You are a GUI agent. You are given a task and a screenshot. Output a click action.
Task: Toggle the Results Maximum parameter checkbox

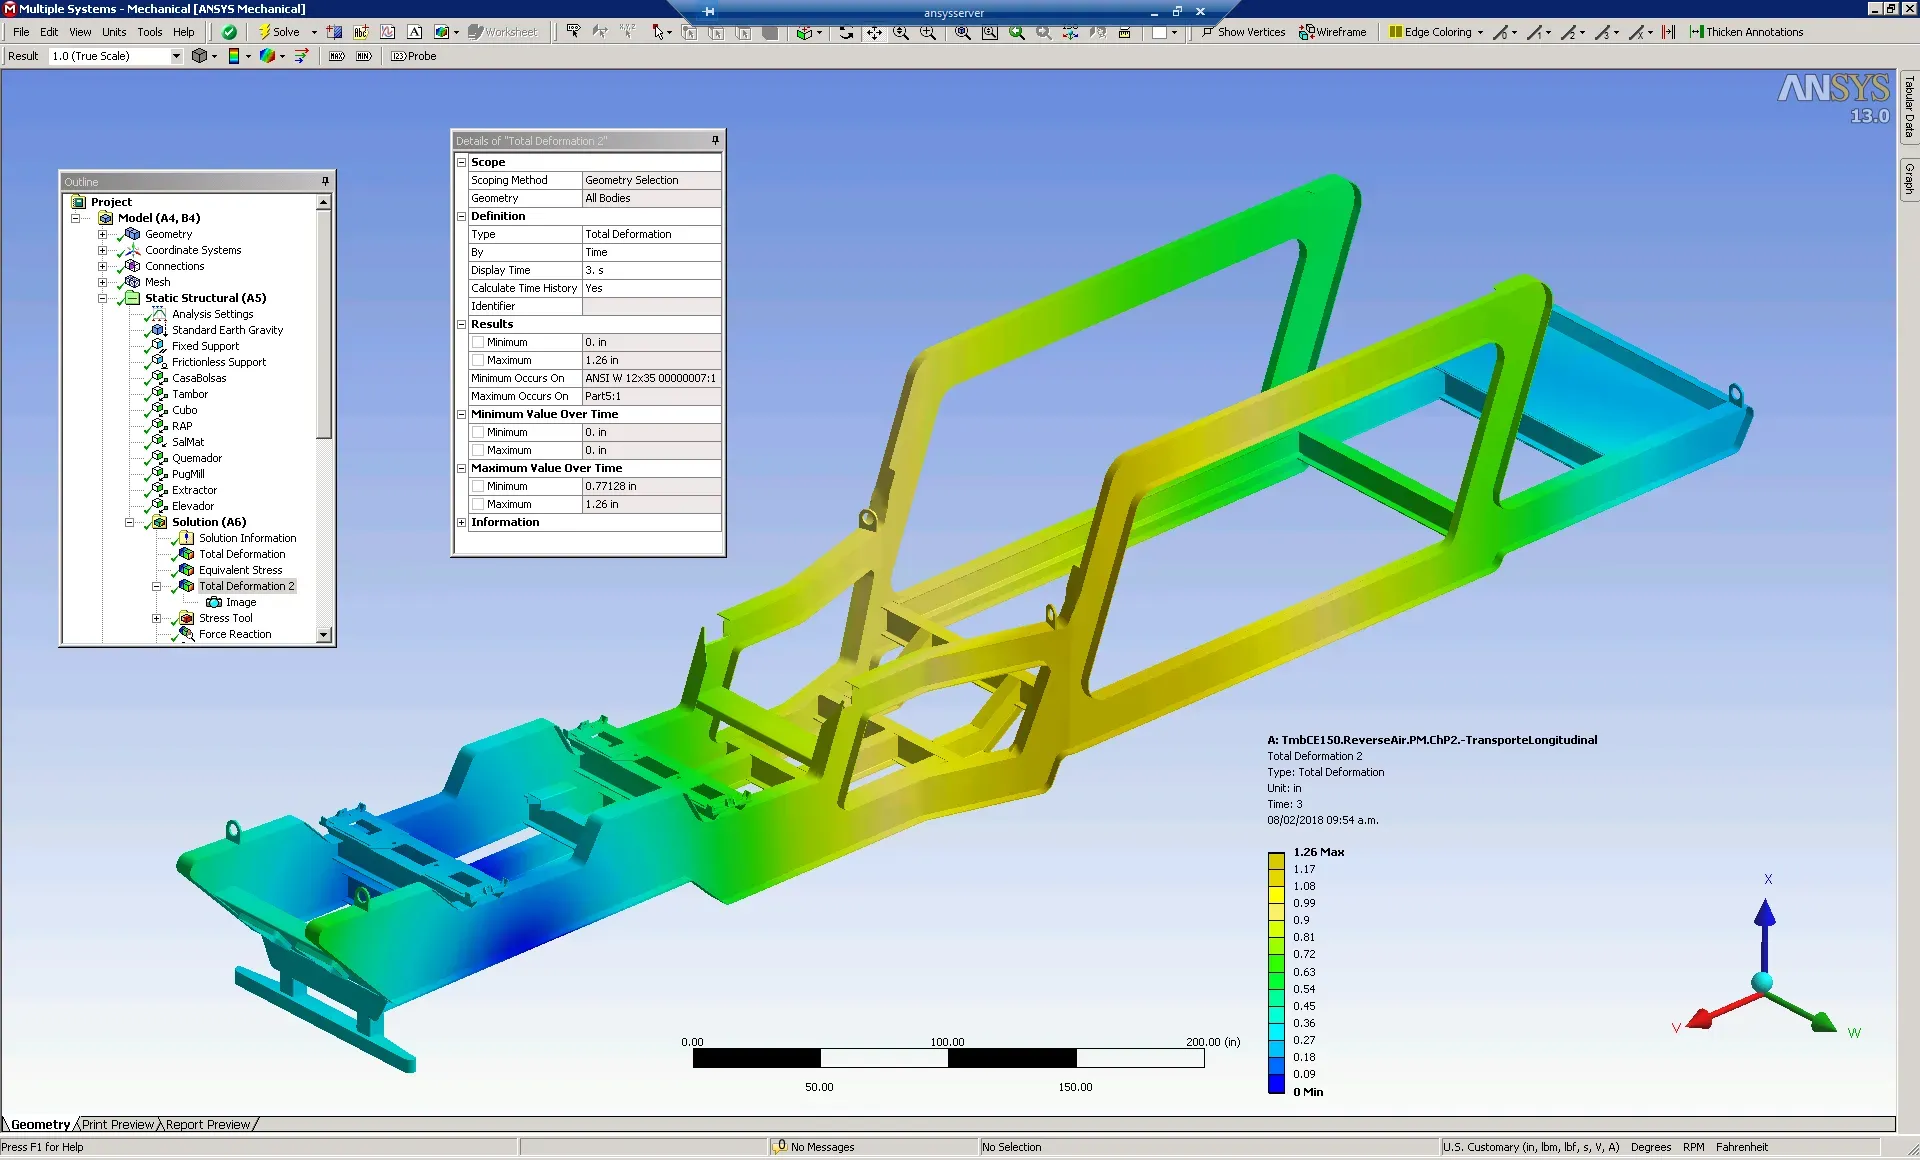(478, 360)
